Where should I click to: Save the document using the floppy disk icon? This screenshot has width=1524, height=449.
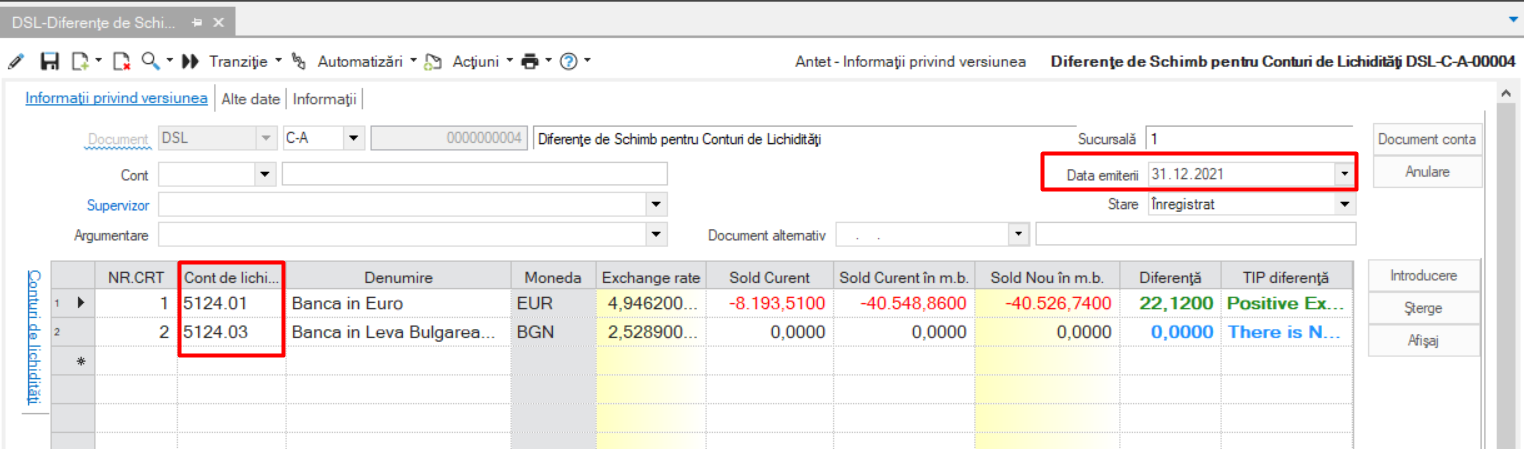pyautogui.click(x=49, y=62)
